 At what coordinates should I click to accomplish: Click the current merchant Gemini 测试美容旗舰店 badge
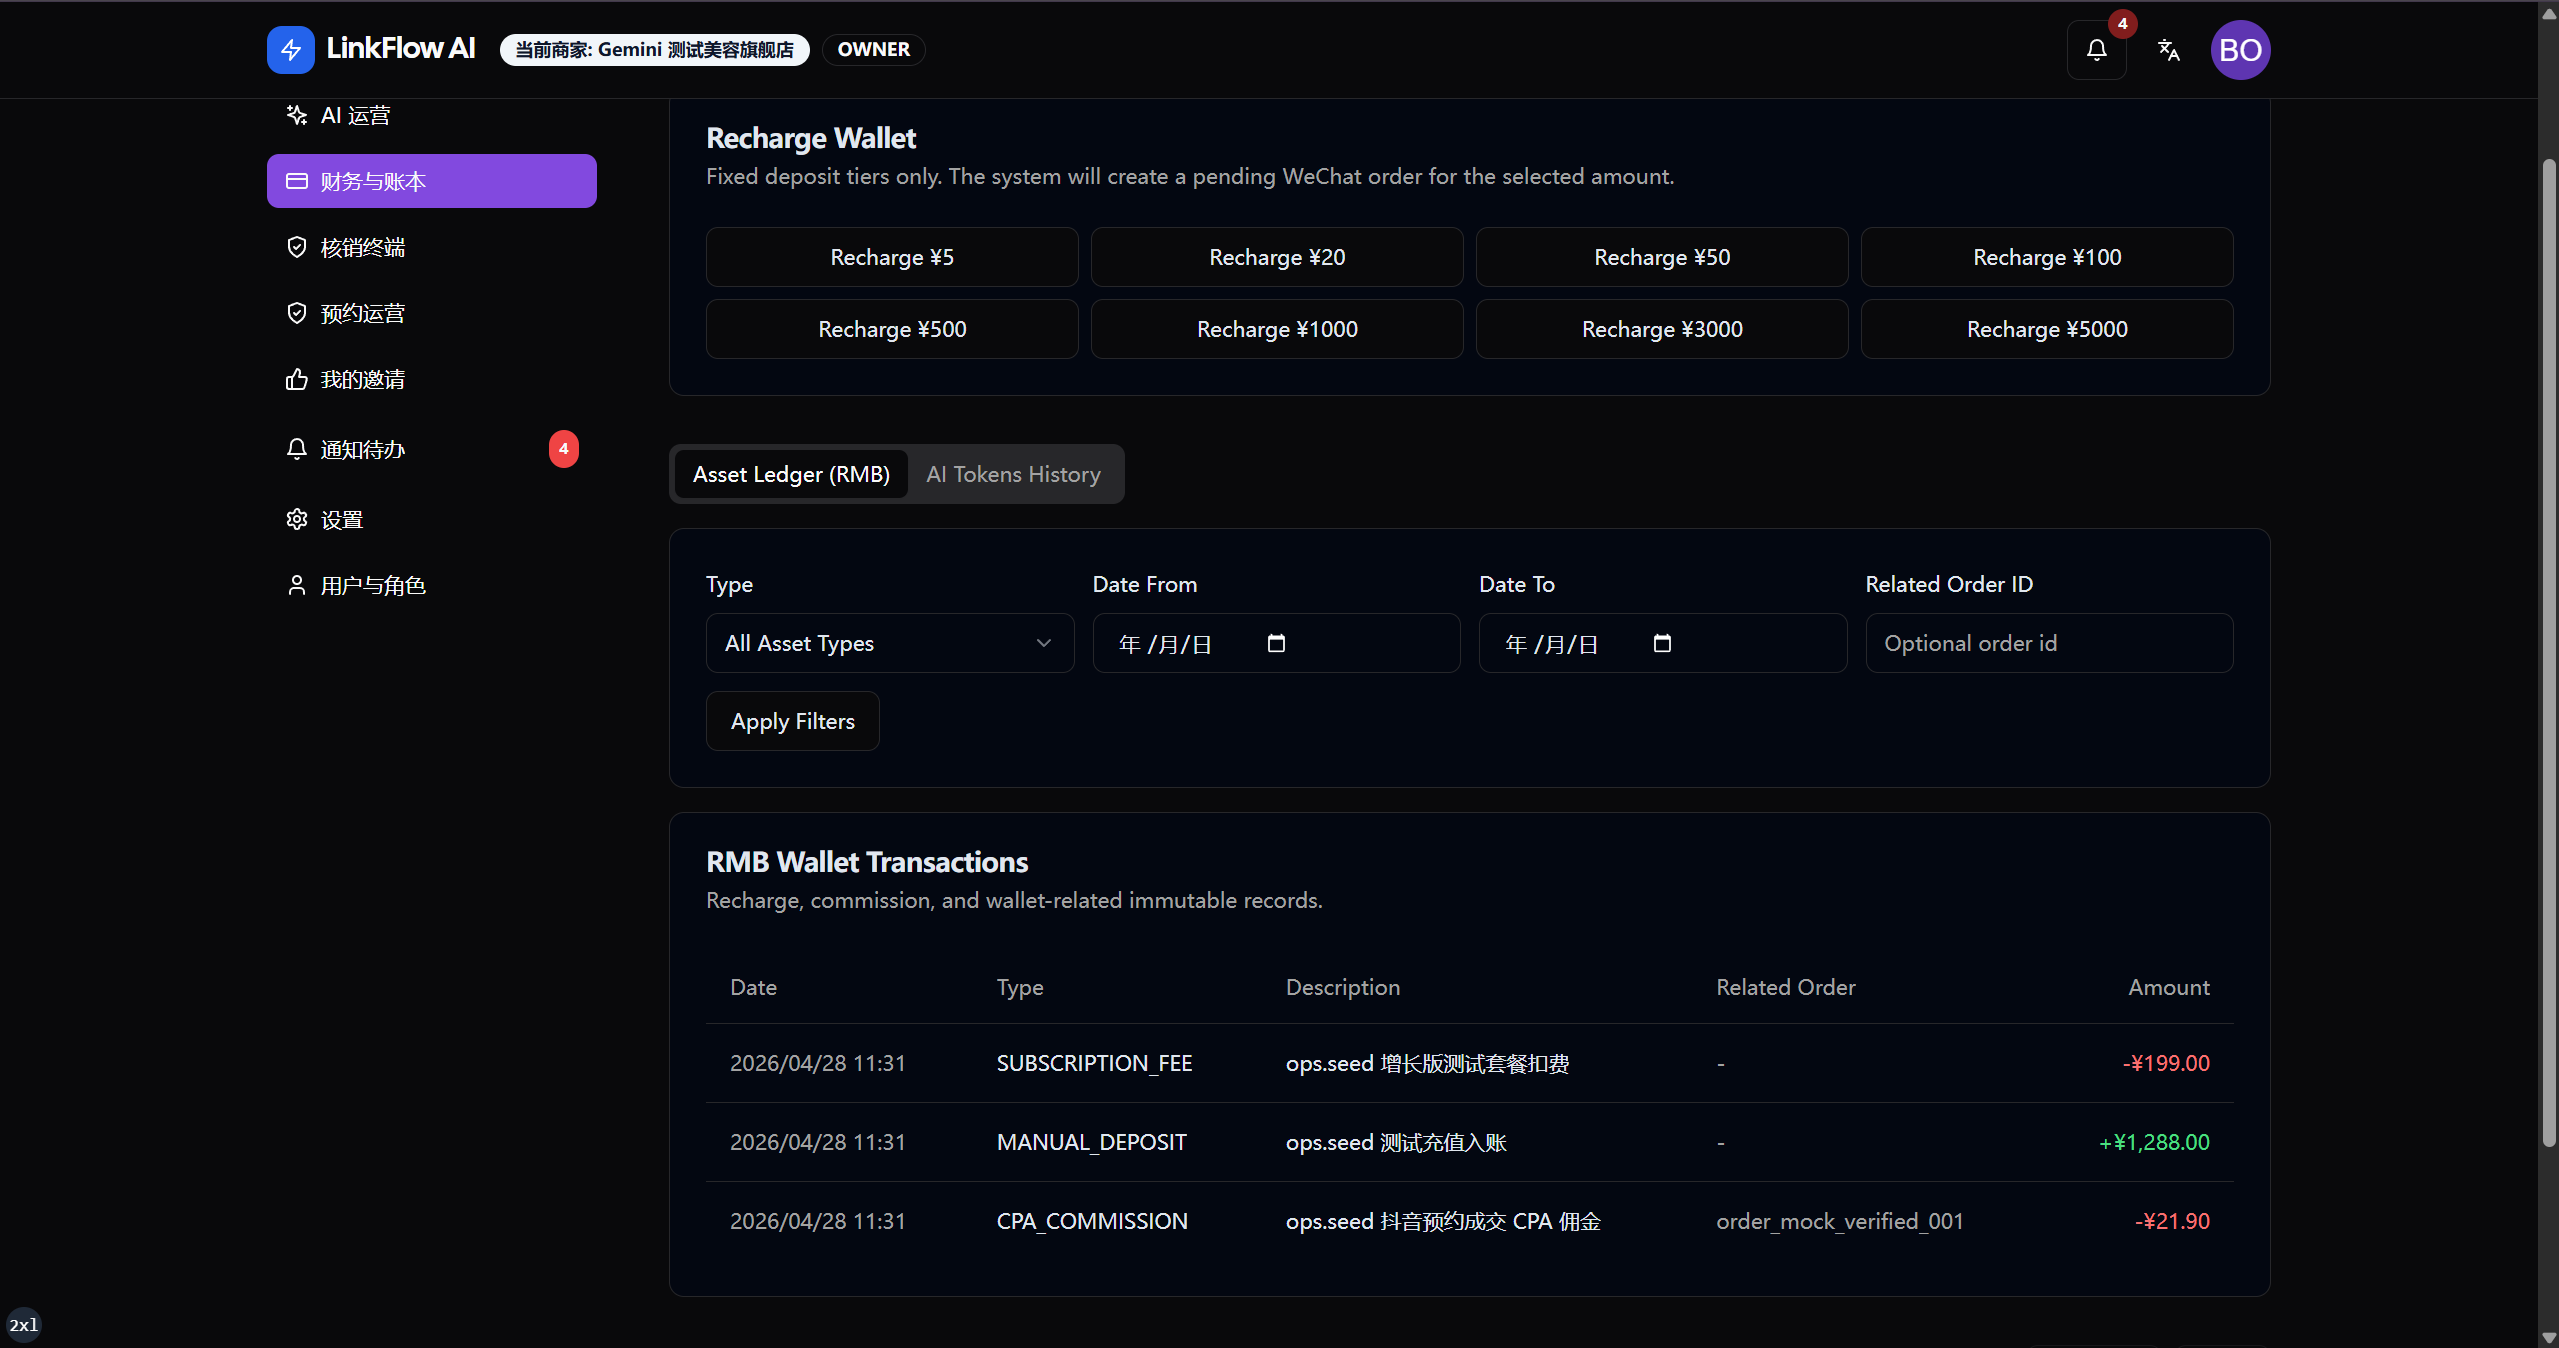(655, 50)
